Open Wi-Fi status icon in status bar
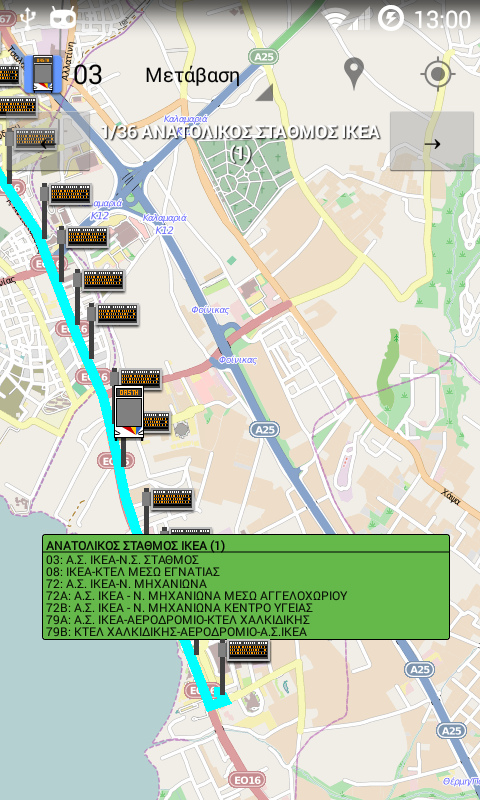This screenshot has width=480, height=800. point(336,19)
